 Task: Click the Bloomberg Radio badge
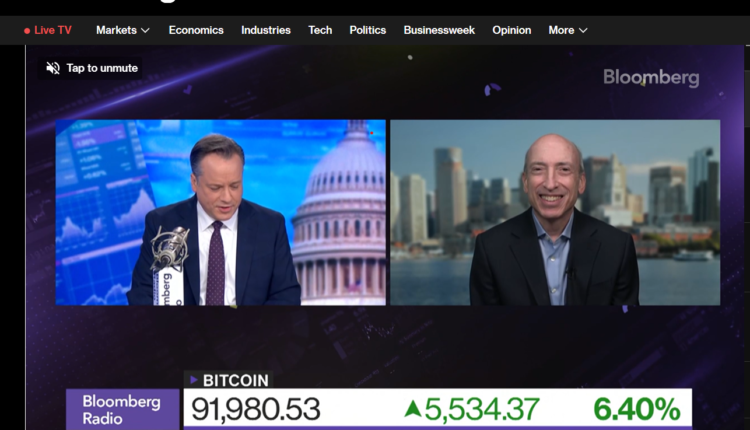[x=122, y=409]
